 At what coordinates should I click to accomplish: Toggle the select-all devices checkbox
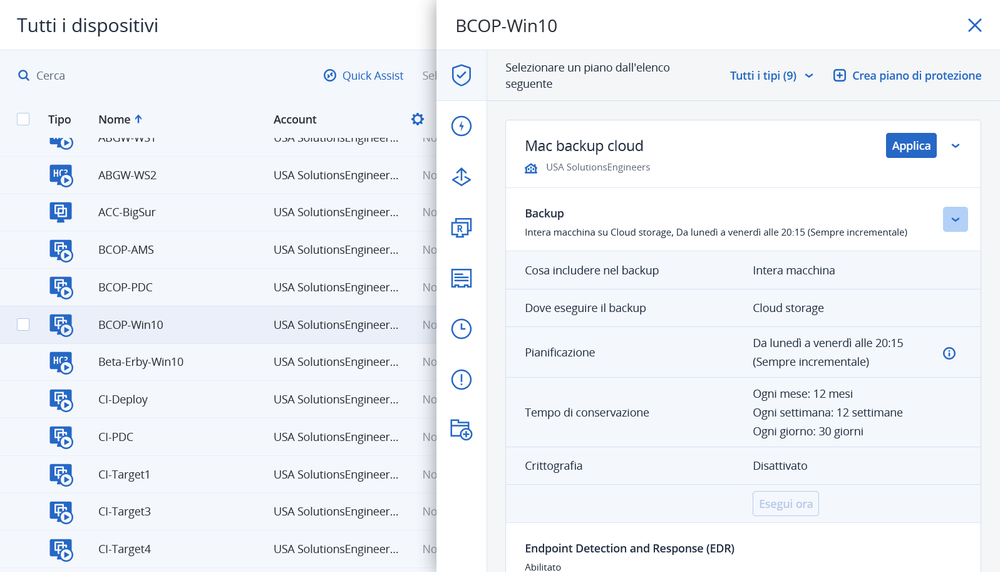pyautogui.click(x=23, y=119)
